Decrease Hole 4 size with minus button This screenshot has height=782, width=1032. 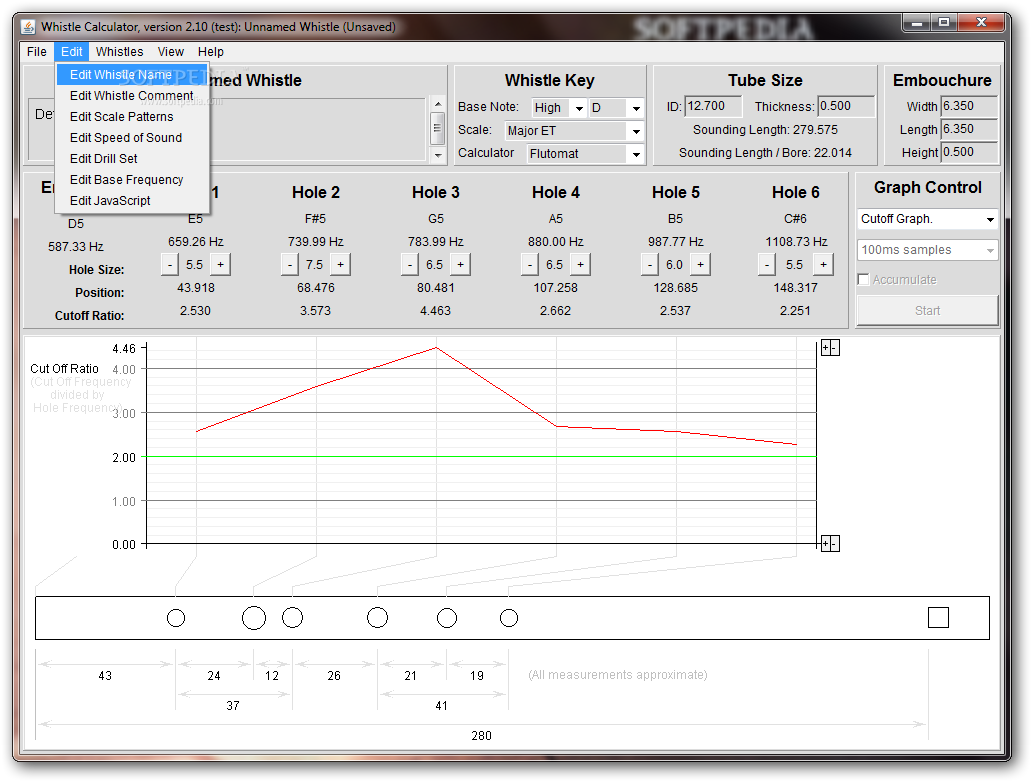tap(530, 265)
